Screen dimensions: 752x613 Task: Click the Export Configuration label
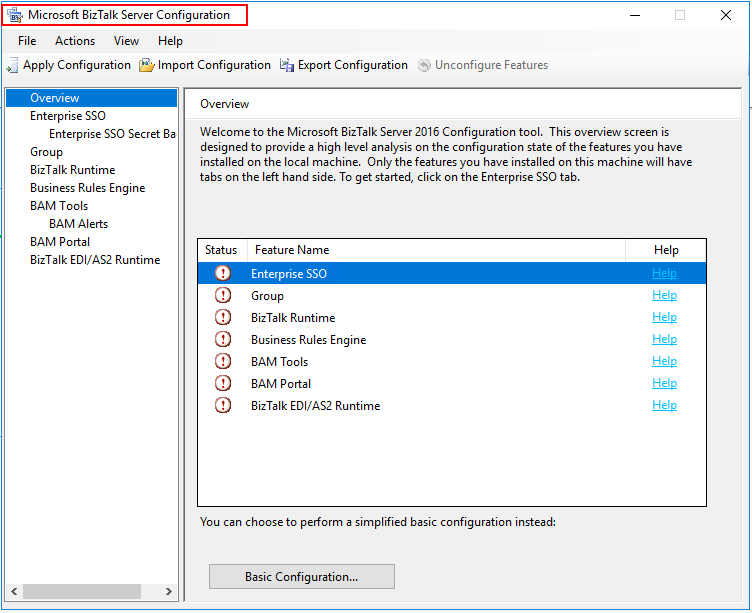pos(352,65)
